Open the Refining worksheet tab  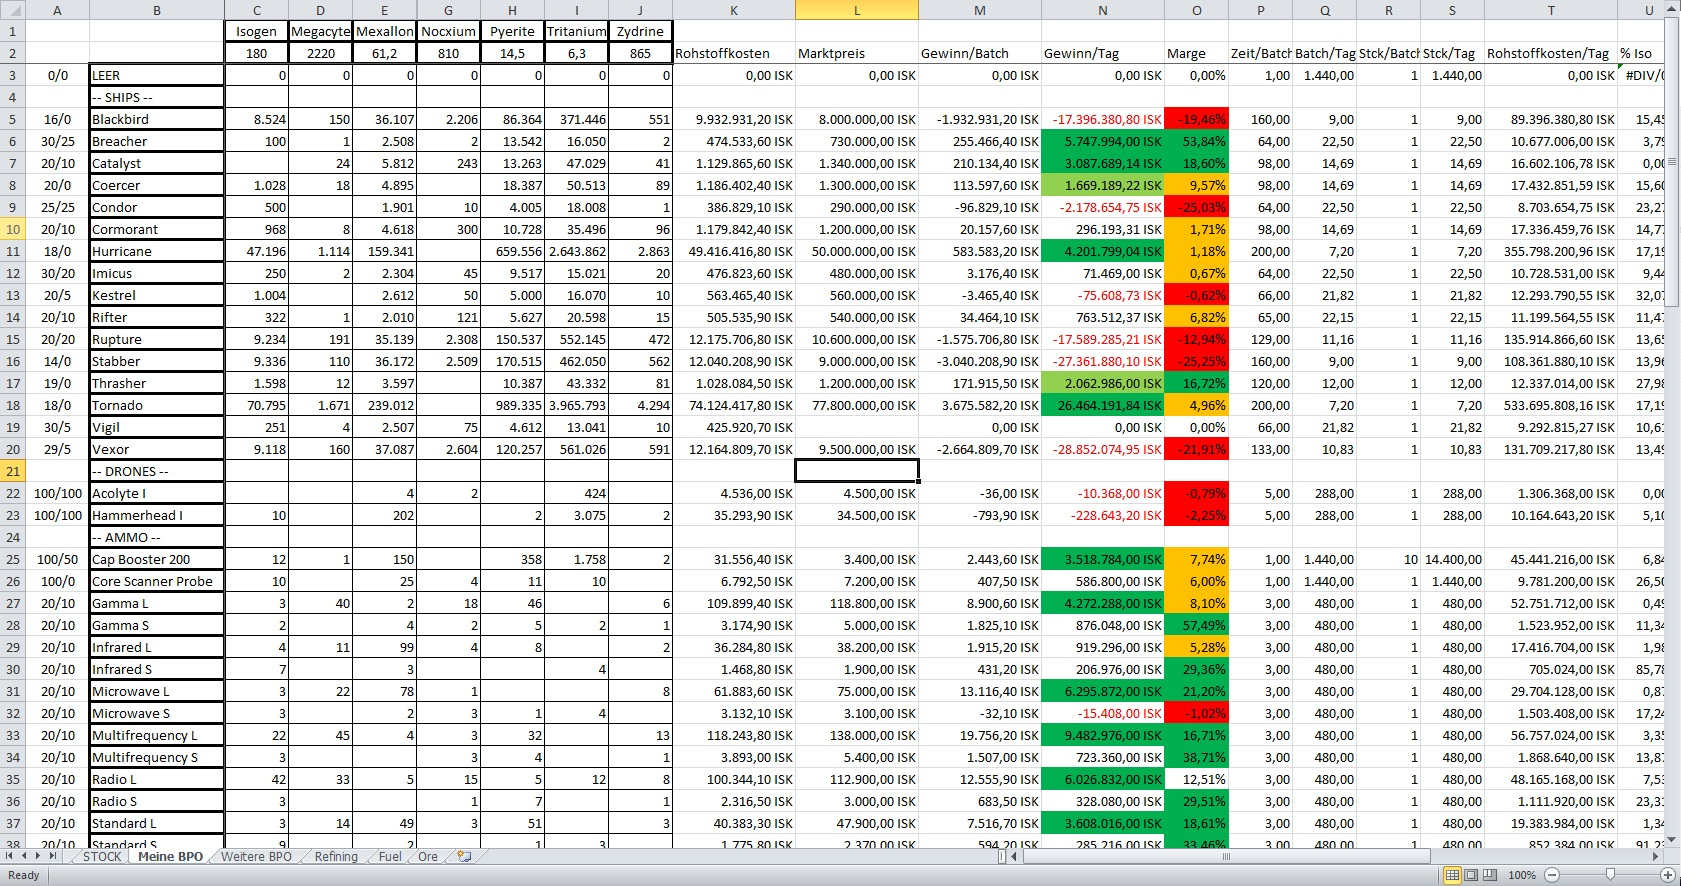tap(336, 857)
